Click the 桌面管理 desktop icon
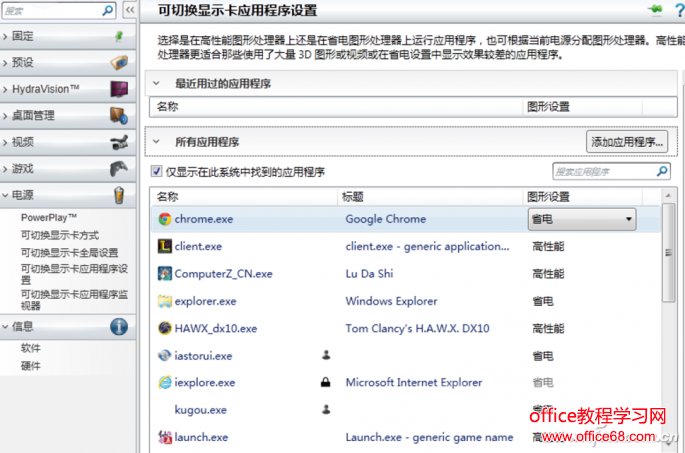 tap(119, 116)
